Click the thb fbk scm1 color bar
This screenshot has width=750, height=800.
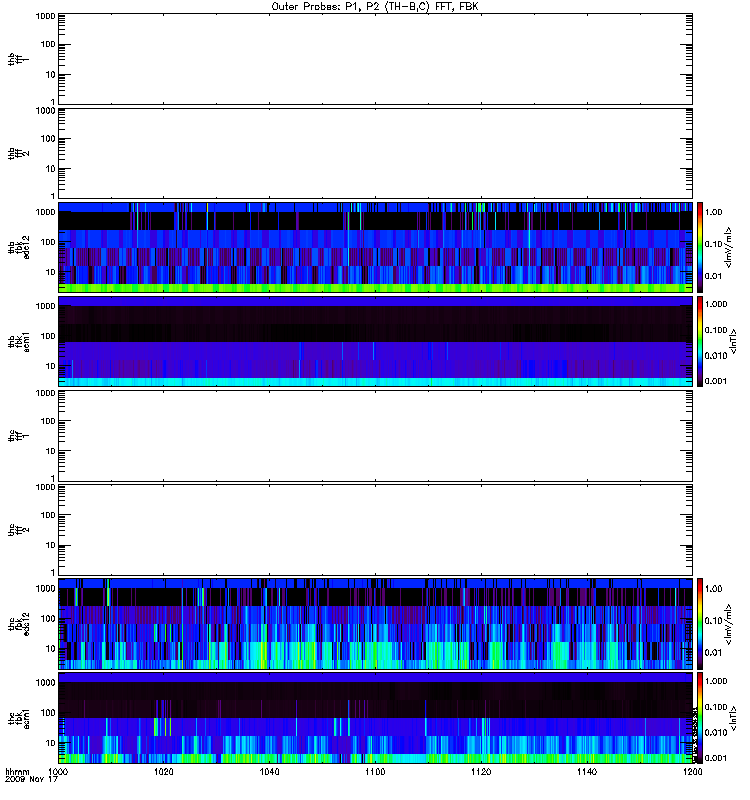click(x=700, y=341)
